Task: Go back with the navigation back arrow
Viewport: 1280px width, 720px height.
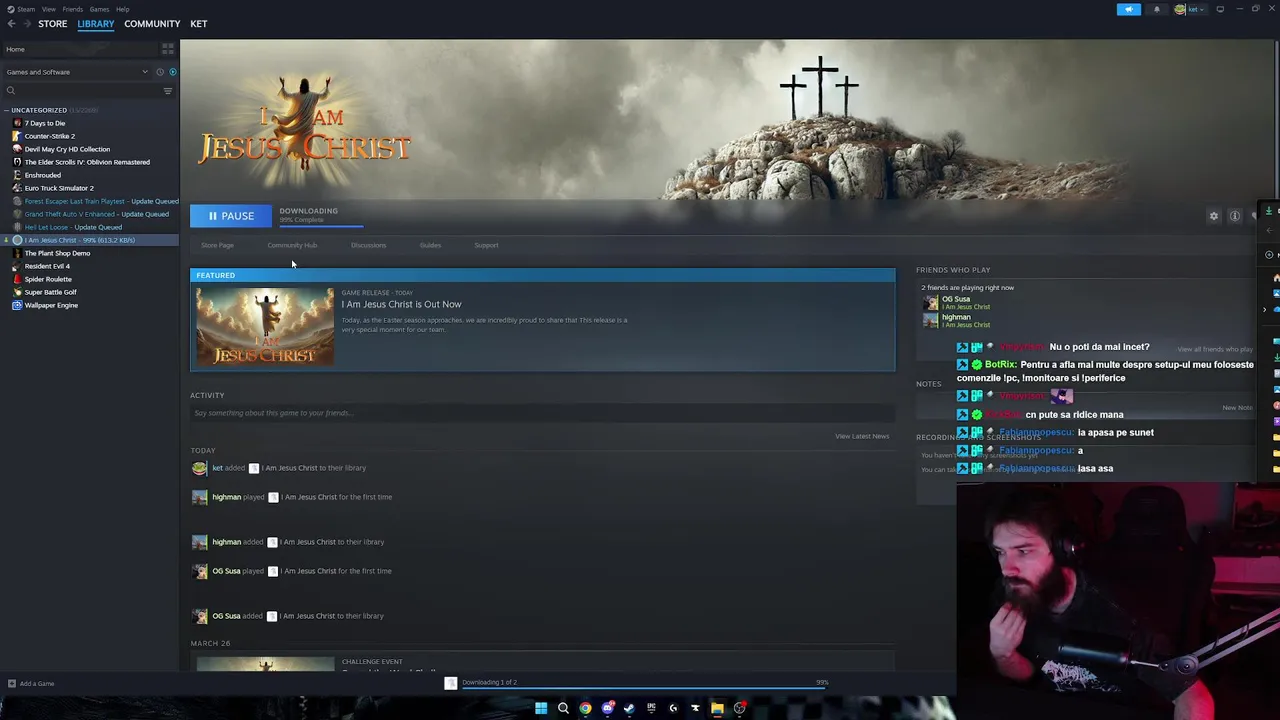Action: [11, 24]
